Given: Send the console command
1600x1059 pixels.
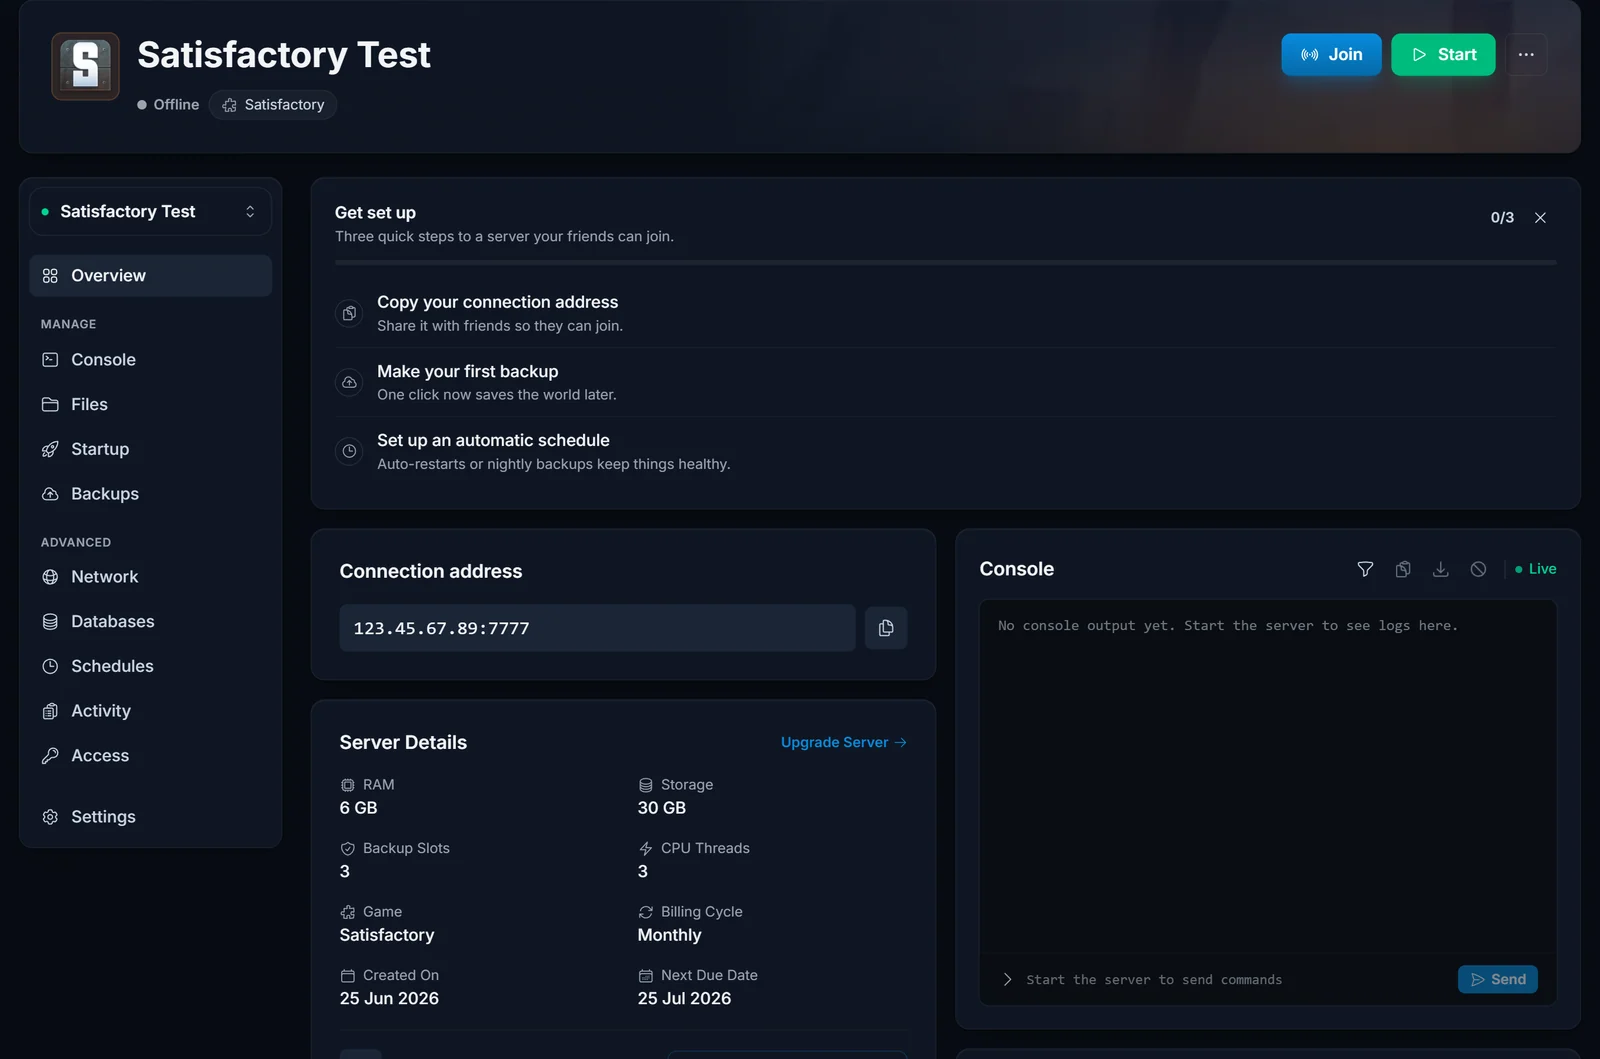Looking at the screenshot, I should pyautogui.click(x=1498, y=980).
